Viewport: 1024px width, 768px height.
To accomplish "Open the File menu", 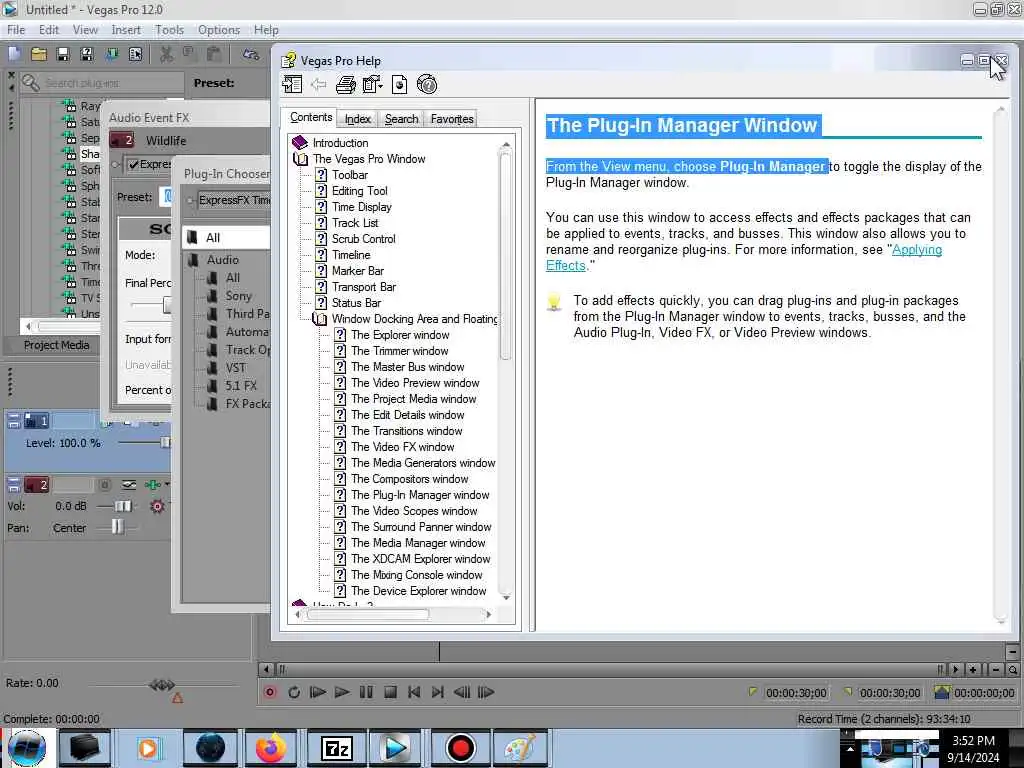I will coord(16,30).
